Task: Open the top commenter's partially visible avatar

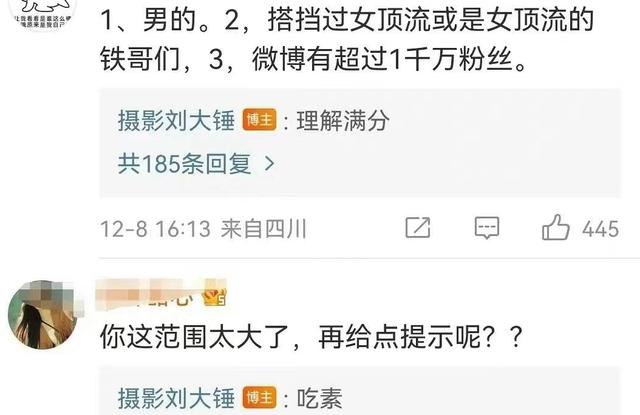Action: coord(42,14)
